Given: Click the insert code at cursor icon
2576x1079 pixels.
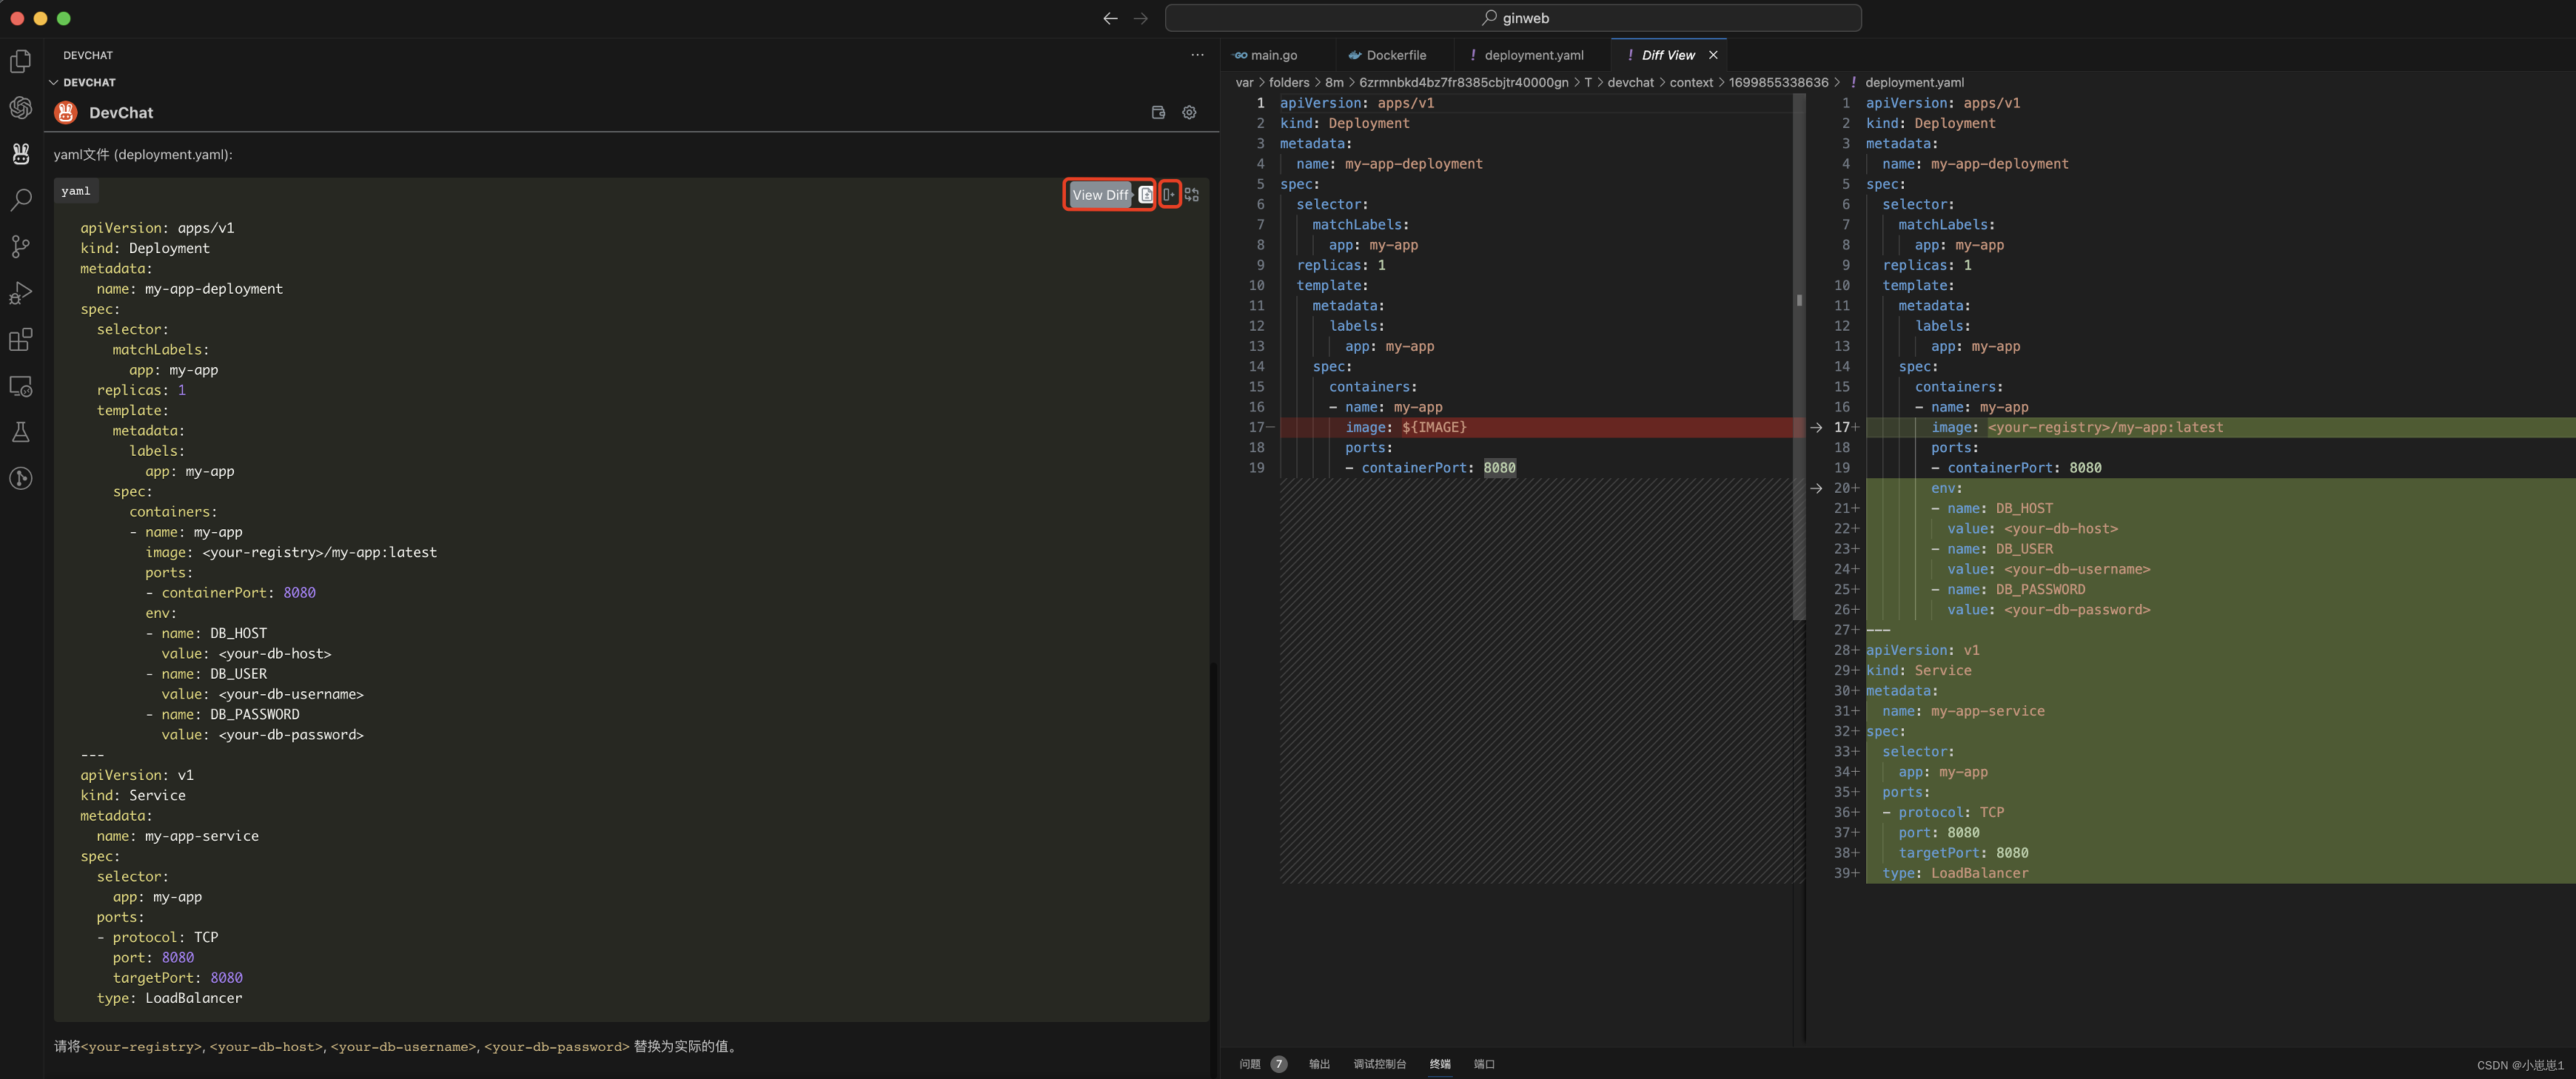Looking at the screenshot, I should point(1169,195).
